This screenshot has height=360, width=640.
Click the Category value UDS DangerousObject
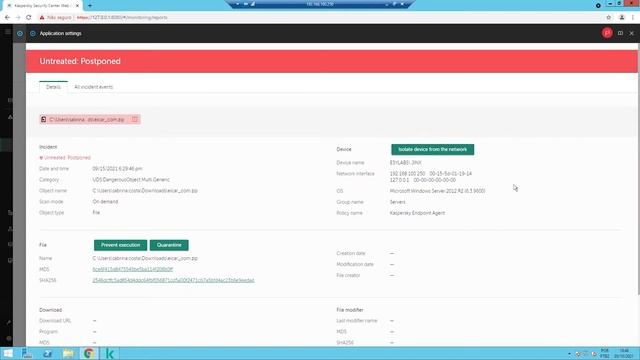tap(131, 180)
